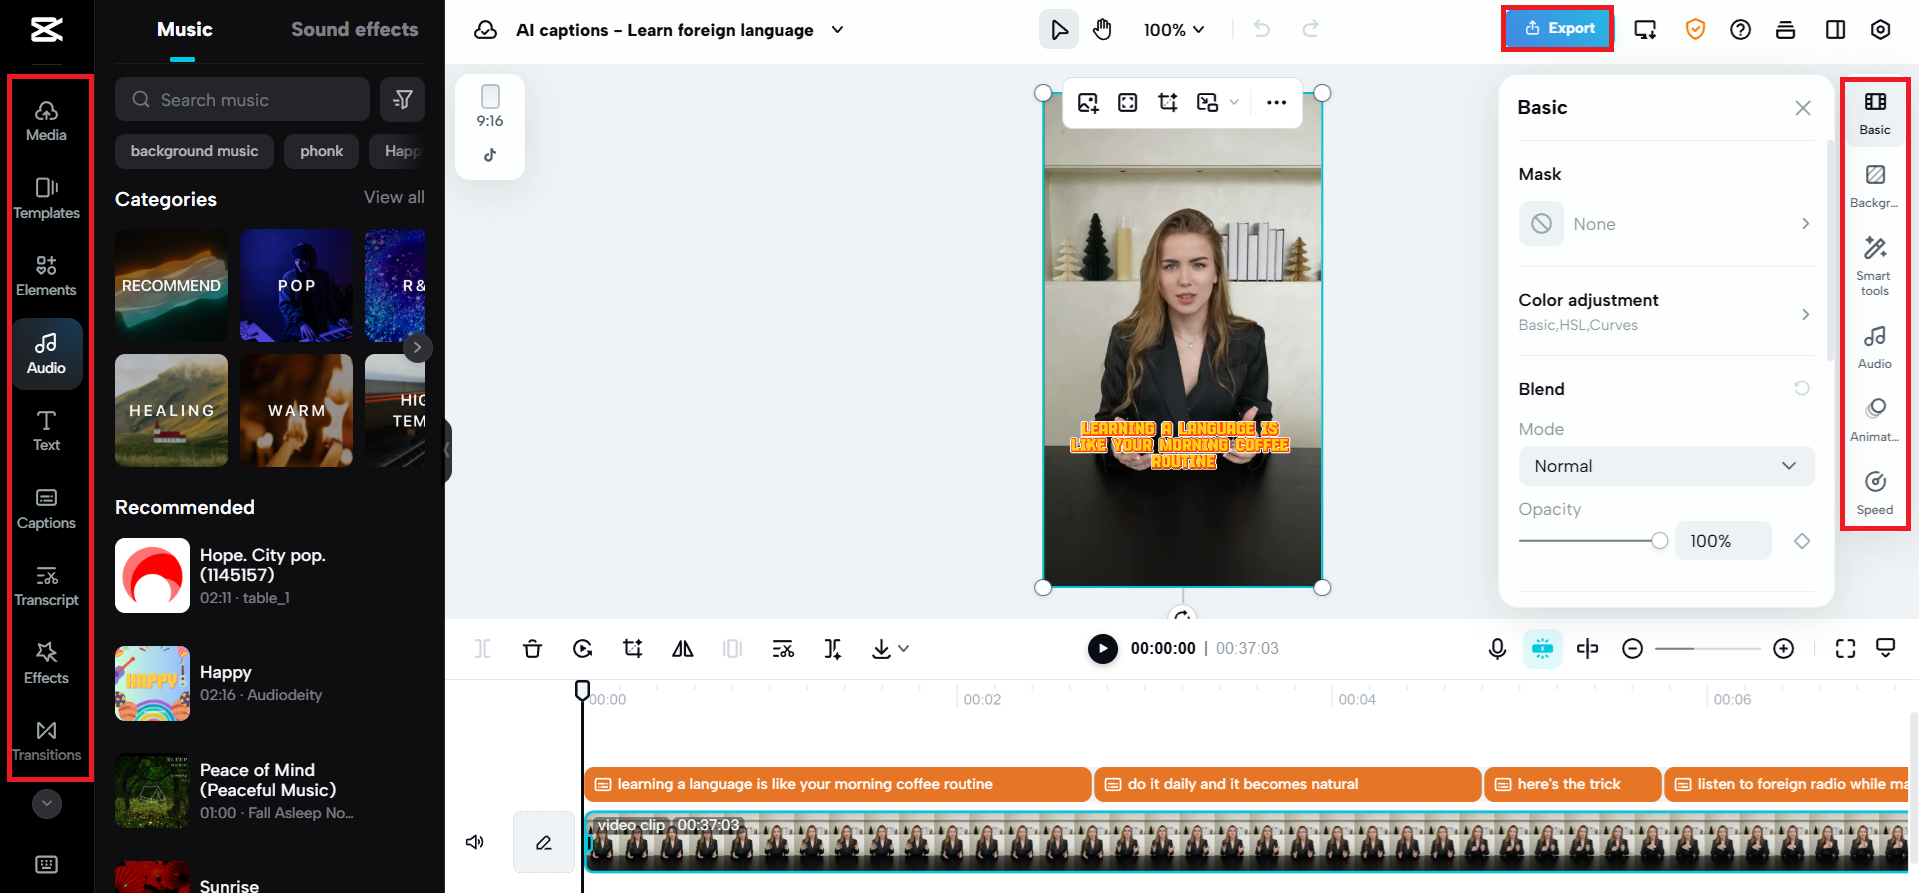Image resolution: width=1919 pixels, height=893 pixels.
Task: Open the Basic tab in right sidebar
Action: (1875, 113)
